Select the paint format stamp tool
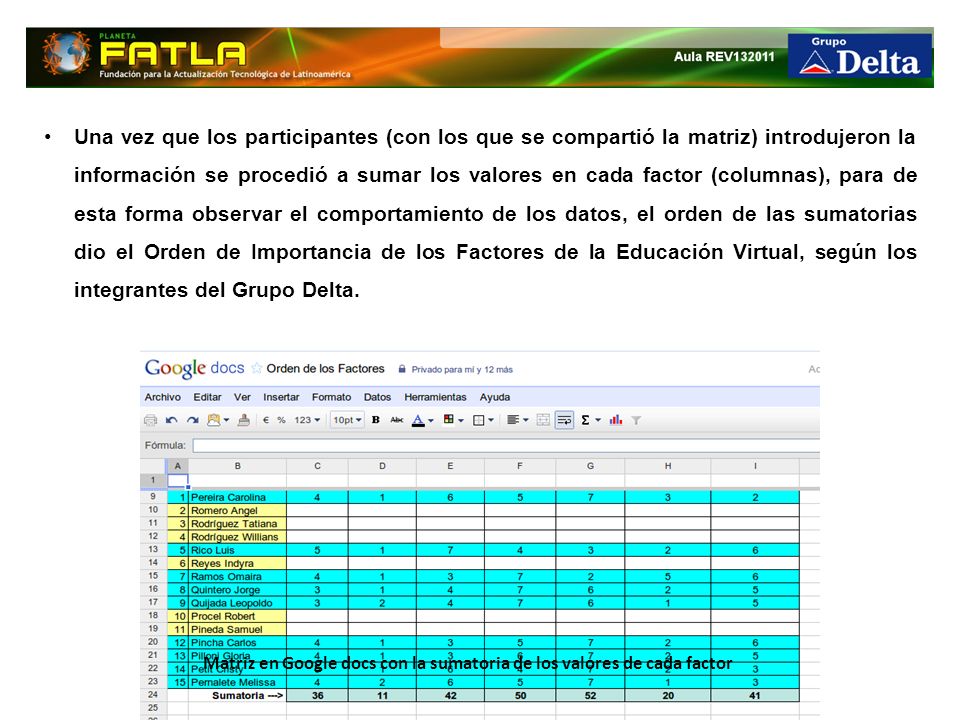 (244, 420)
